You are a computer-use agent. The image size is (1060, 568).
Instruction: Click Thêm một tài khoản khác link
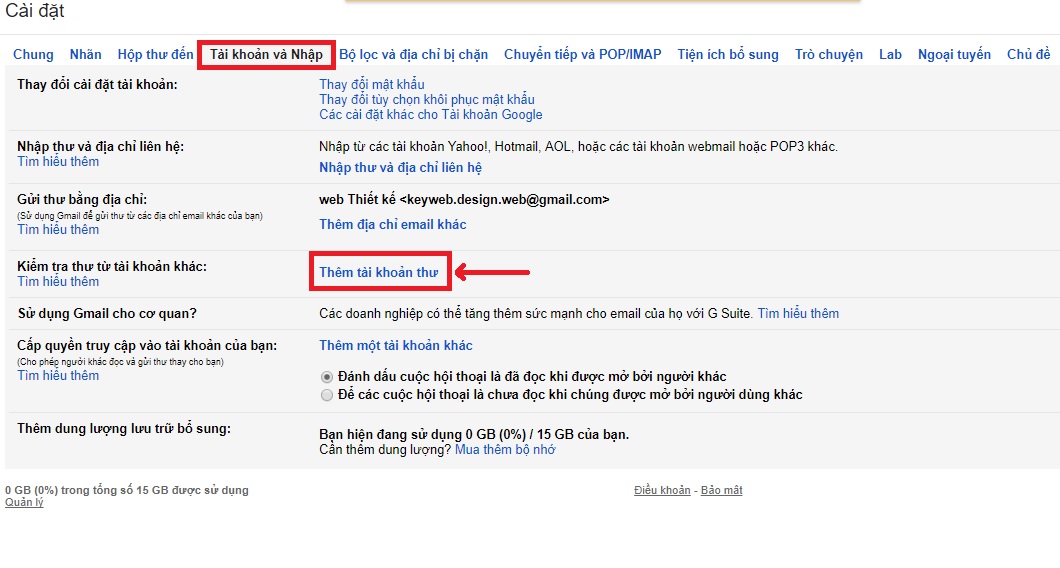[395, 346]
